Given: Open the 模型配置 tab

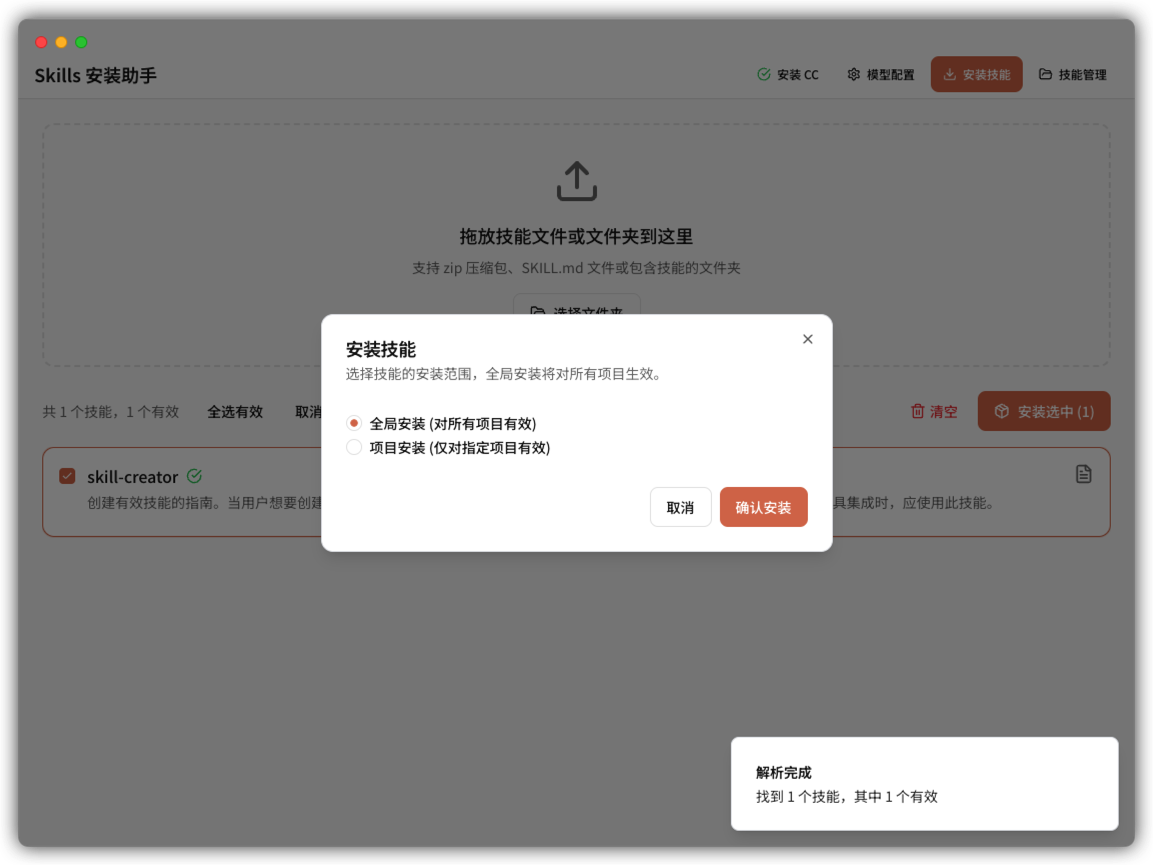Looking at the screenshot, I should pos(881,74).
